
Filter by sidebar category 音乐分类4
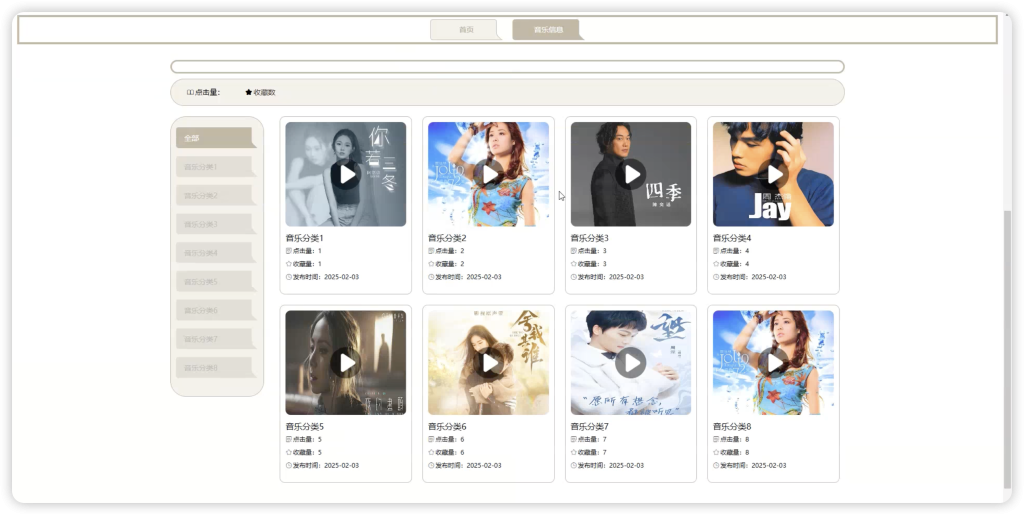[216, 253]
